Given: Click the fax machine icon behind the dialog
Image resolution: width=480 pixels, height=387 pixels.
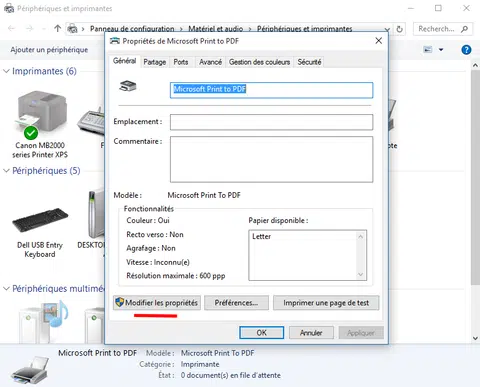Looking at the screenshot, I should [x=91, y=121].
